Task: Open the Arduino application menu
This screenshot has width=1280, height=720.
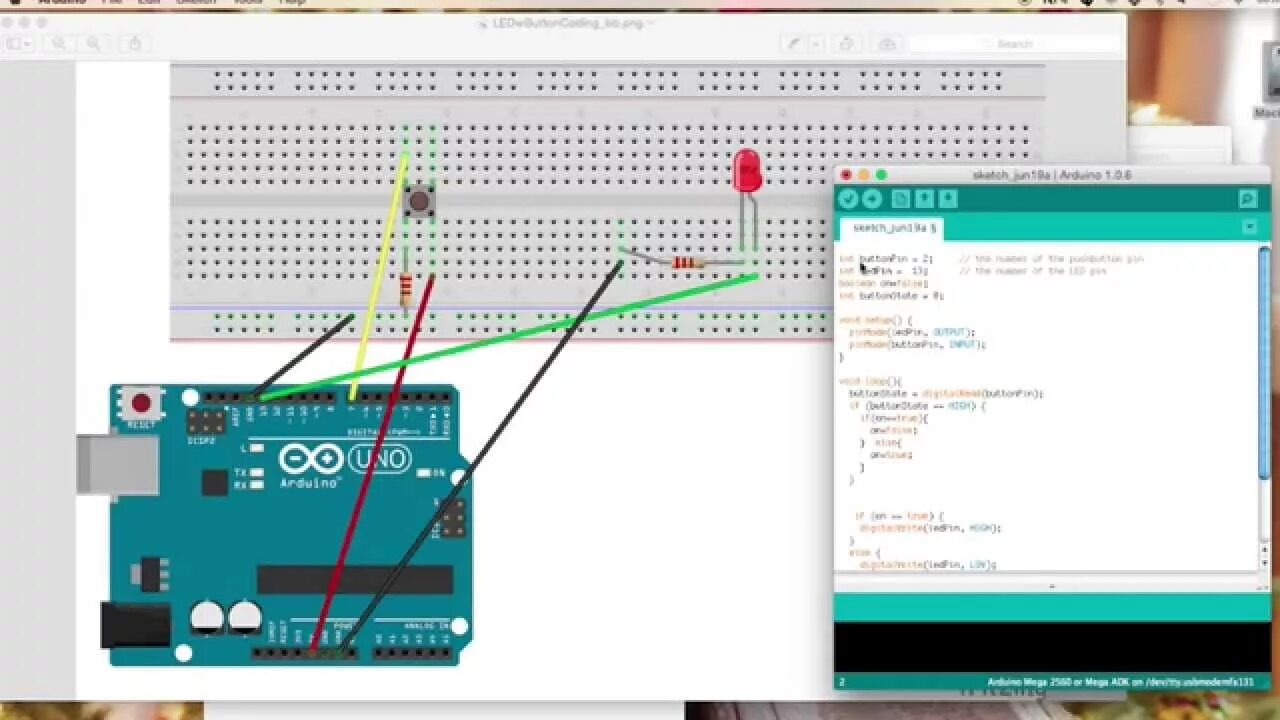Action: pyautogui.click(x=61, y=3)
